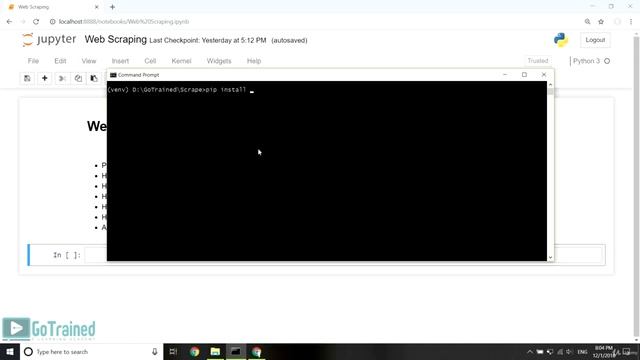Click the Python 3 kernel name
Viewport: 640px width, 360px height.
tap(586, 61)
